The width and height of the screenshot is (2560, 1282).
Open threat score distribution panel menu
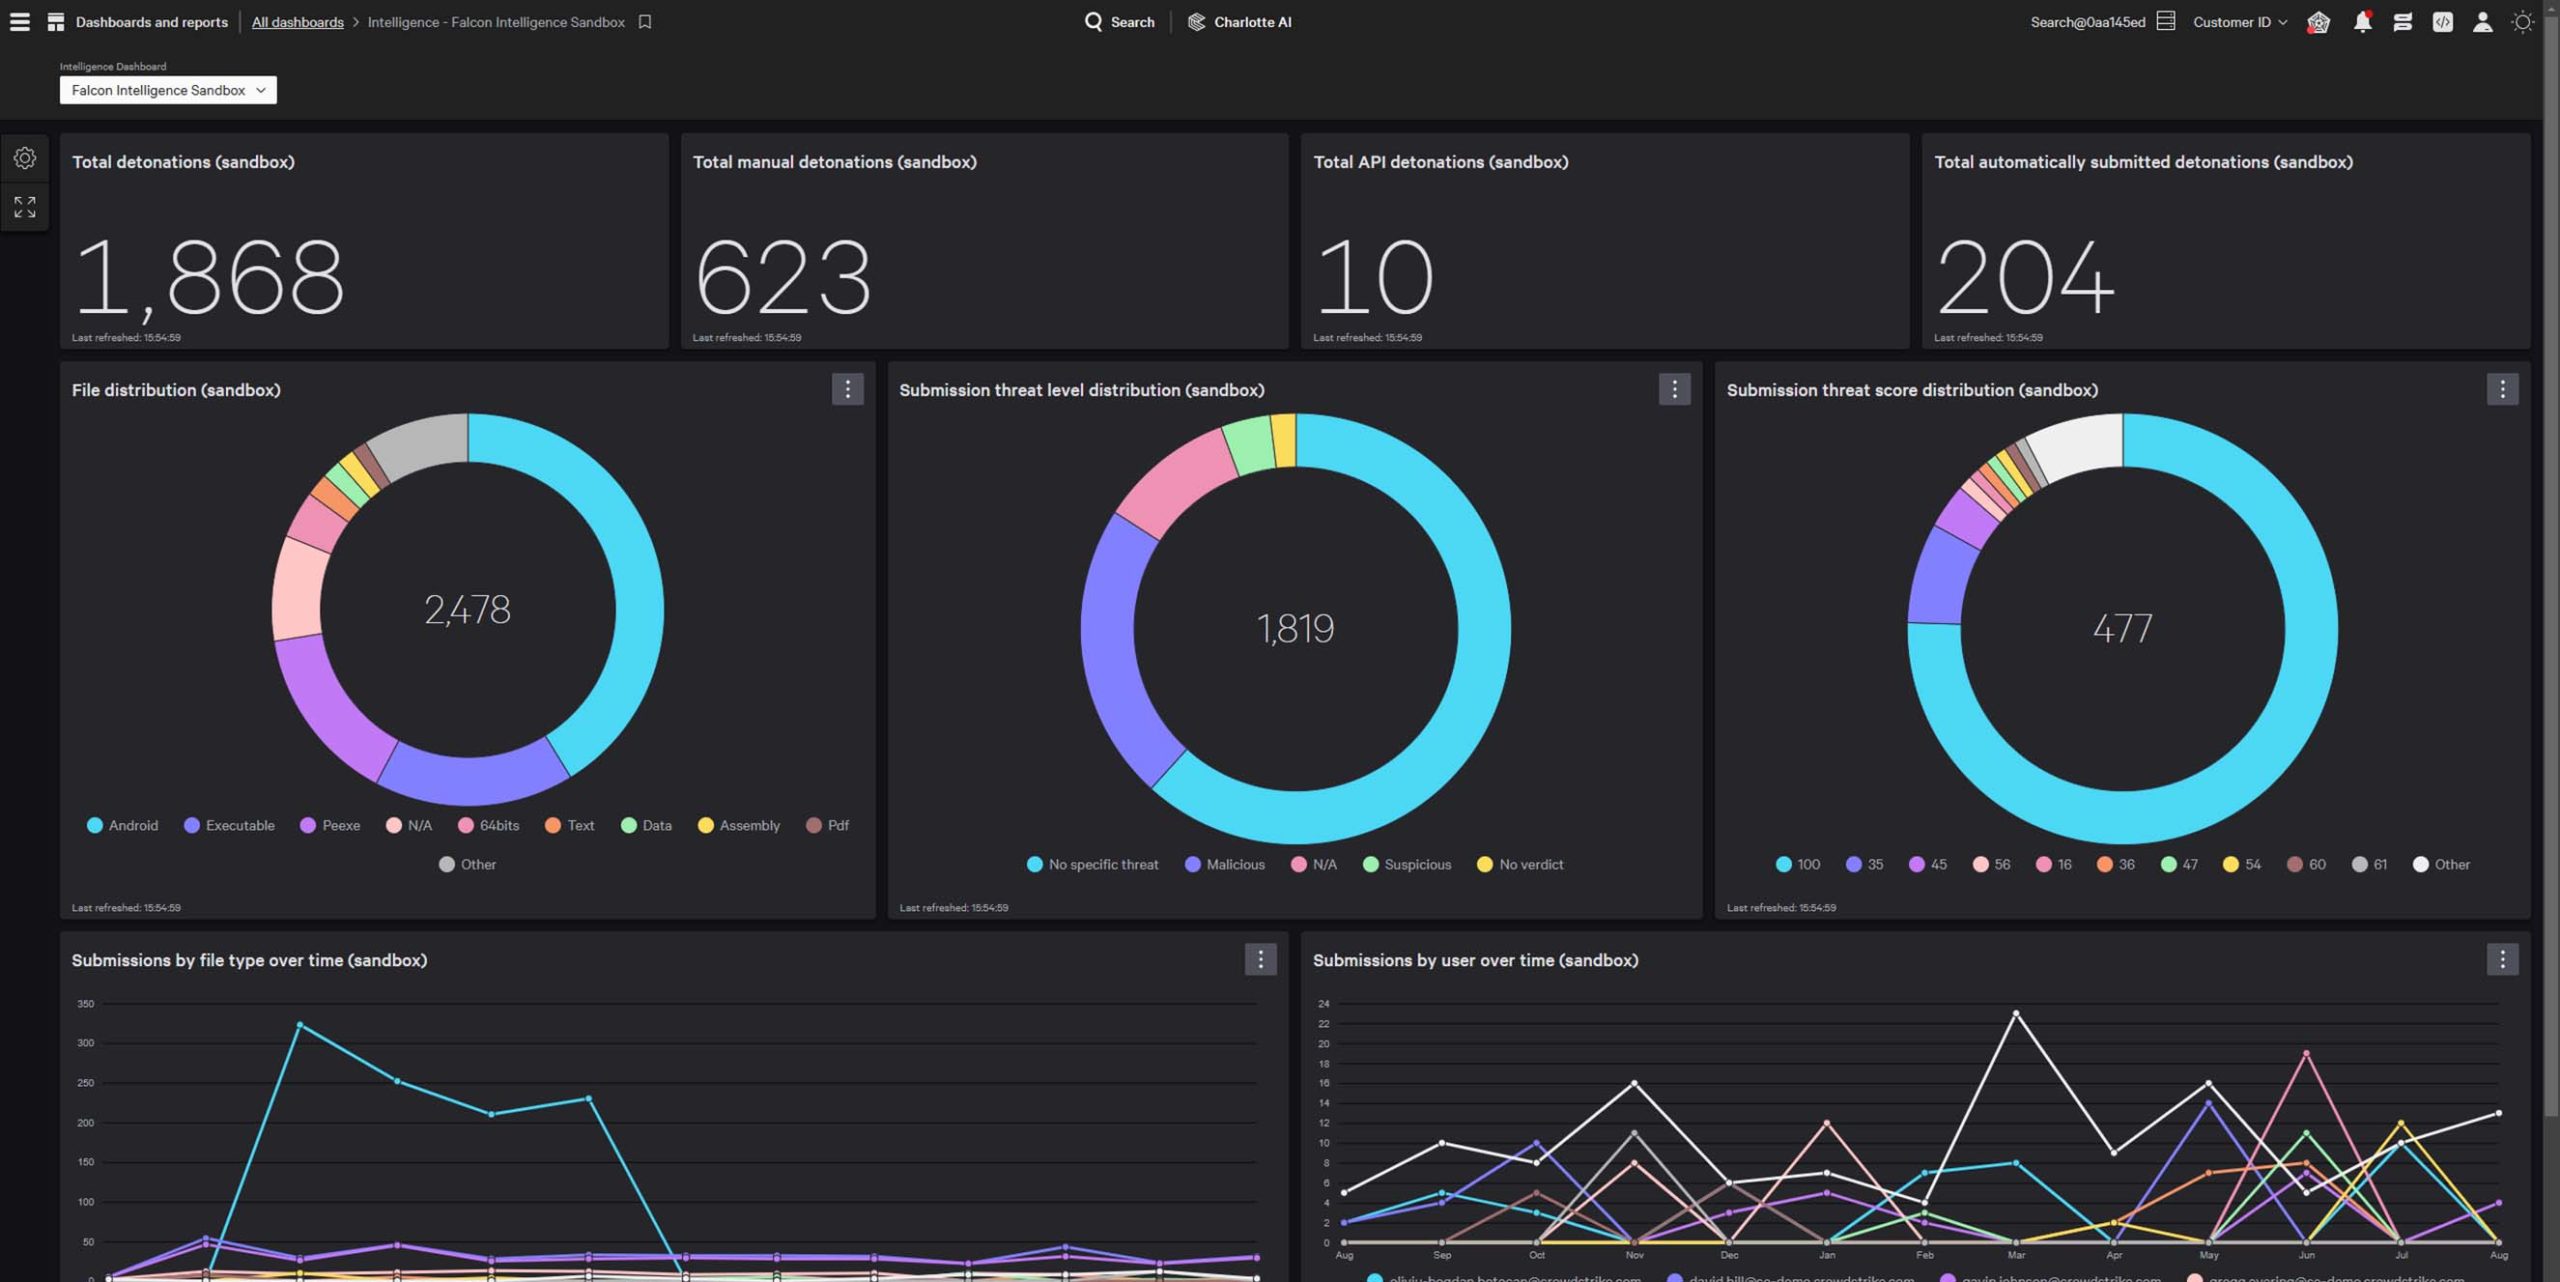2502,389
